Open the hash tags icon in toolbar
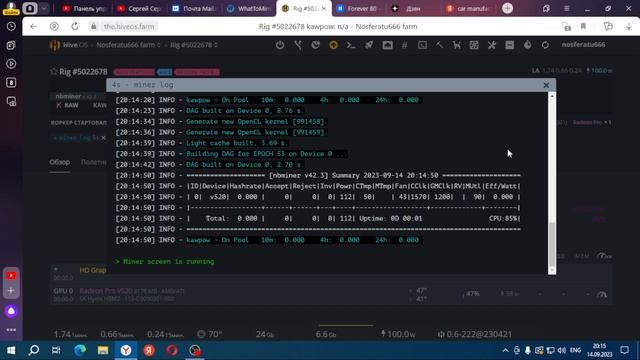Image resolution: width=640 pixels, height=360 pixels. pos(404,45)
